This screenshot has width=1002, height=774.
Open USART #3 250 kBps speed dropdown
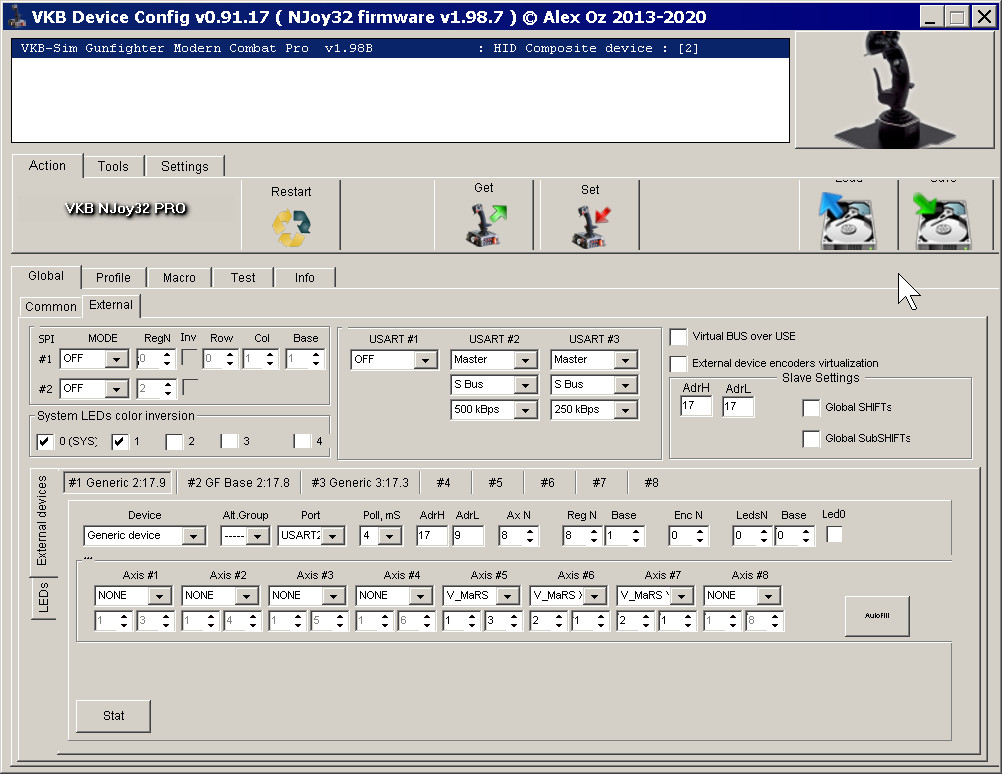pyautogui.click(x=625, y=410)
